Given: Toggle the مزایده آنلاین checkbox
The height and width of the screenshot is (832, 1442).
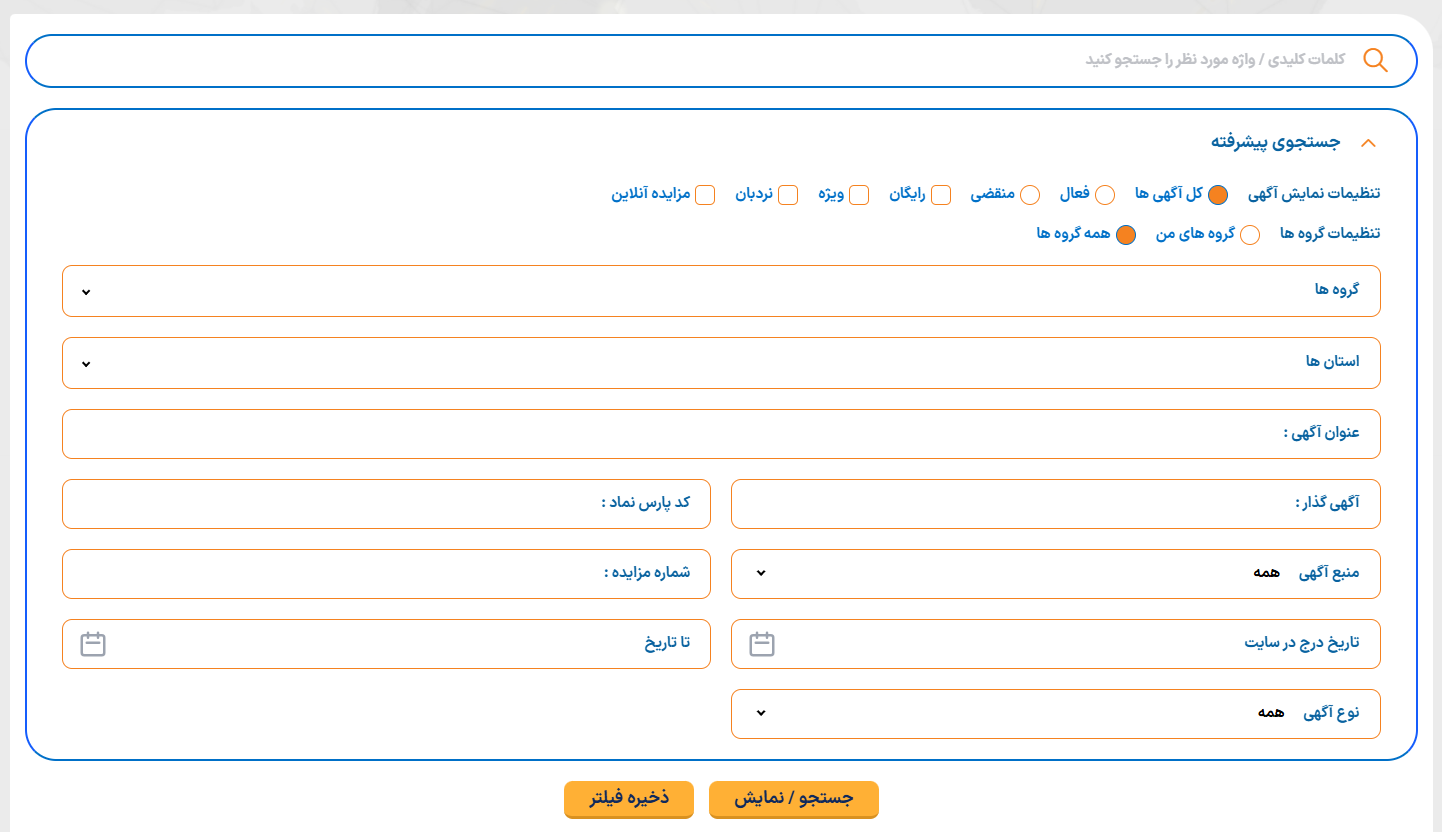Looking at the screenshot, I should pyautogui.click(x=705, y=195).
